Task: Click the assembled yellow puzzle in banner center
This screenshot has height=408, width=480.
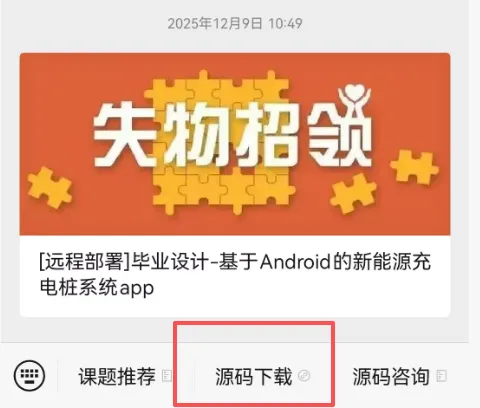Action: [x=220, y=142]
